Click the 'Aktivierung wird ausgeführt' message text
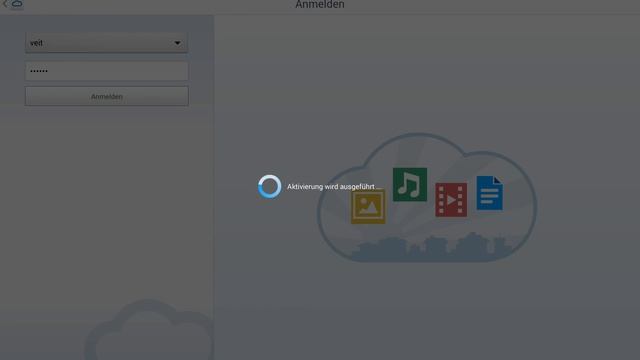Screen dimensions: 640x360 point(335,187)
